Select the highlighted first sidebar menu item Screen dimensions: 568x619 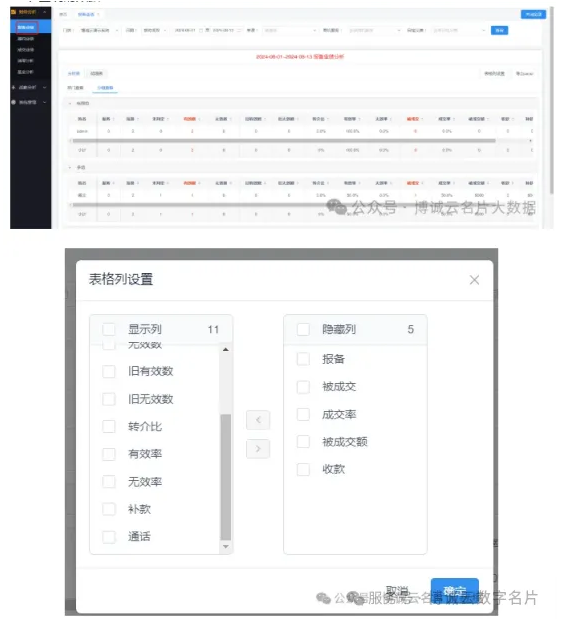click(x=27, y=27)
